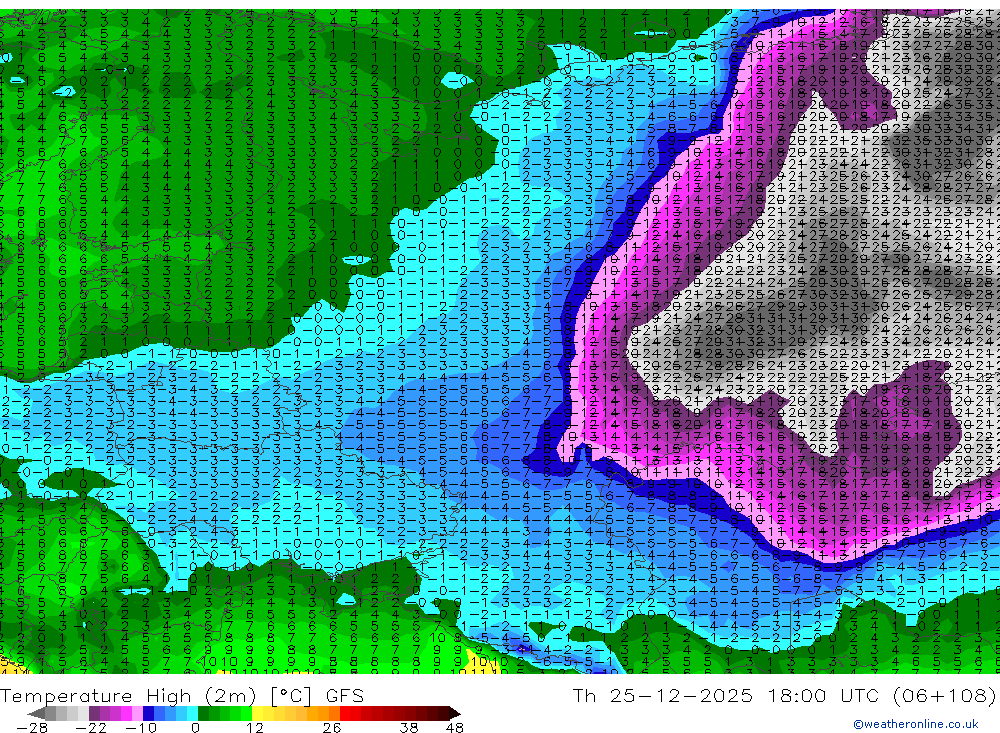Click the 26 legend label
Image resolution: width=1000 pixels, height=733 pixels.
tap(332, 727)
